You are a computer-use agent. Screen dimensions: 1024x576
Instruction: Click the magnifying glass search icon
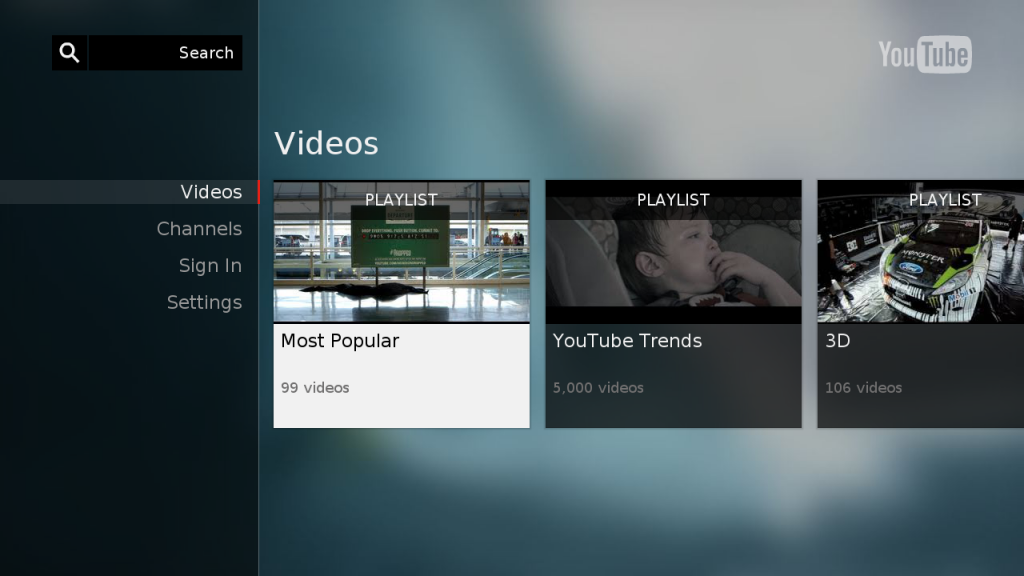click(x=69, y=53)
